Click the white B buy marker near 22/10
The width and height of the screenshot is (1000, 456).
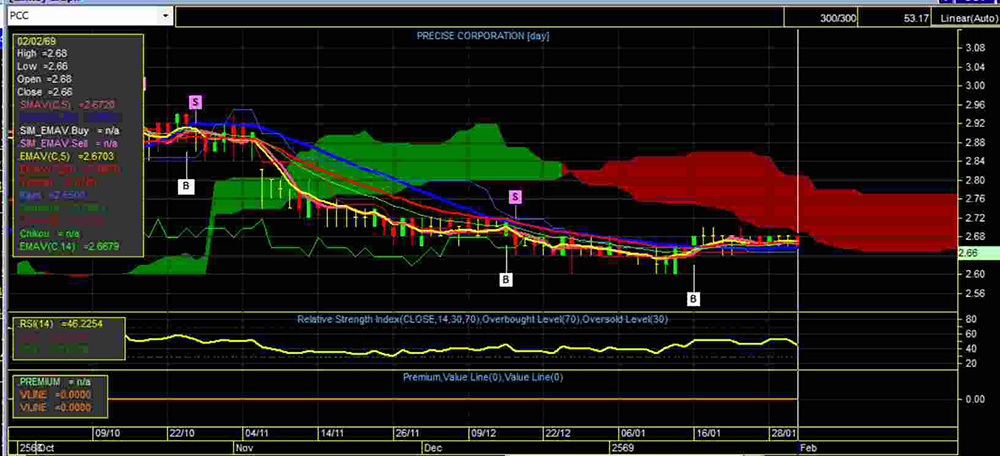click(185, 185)
